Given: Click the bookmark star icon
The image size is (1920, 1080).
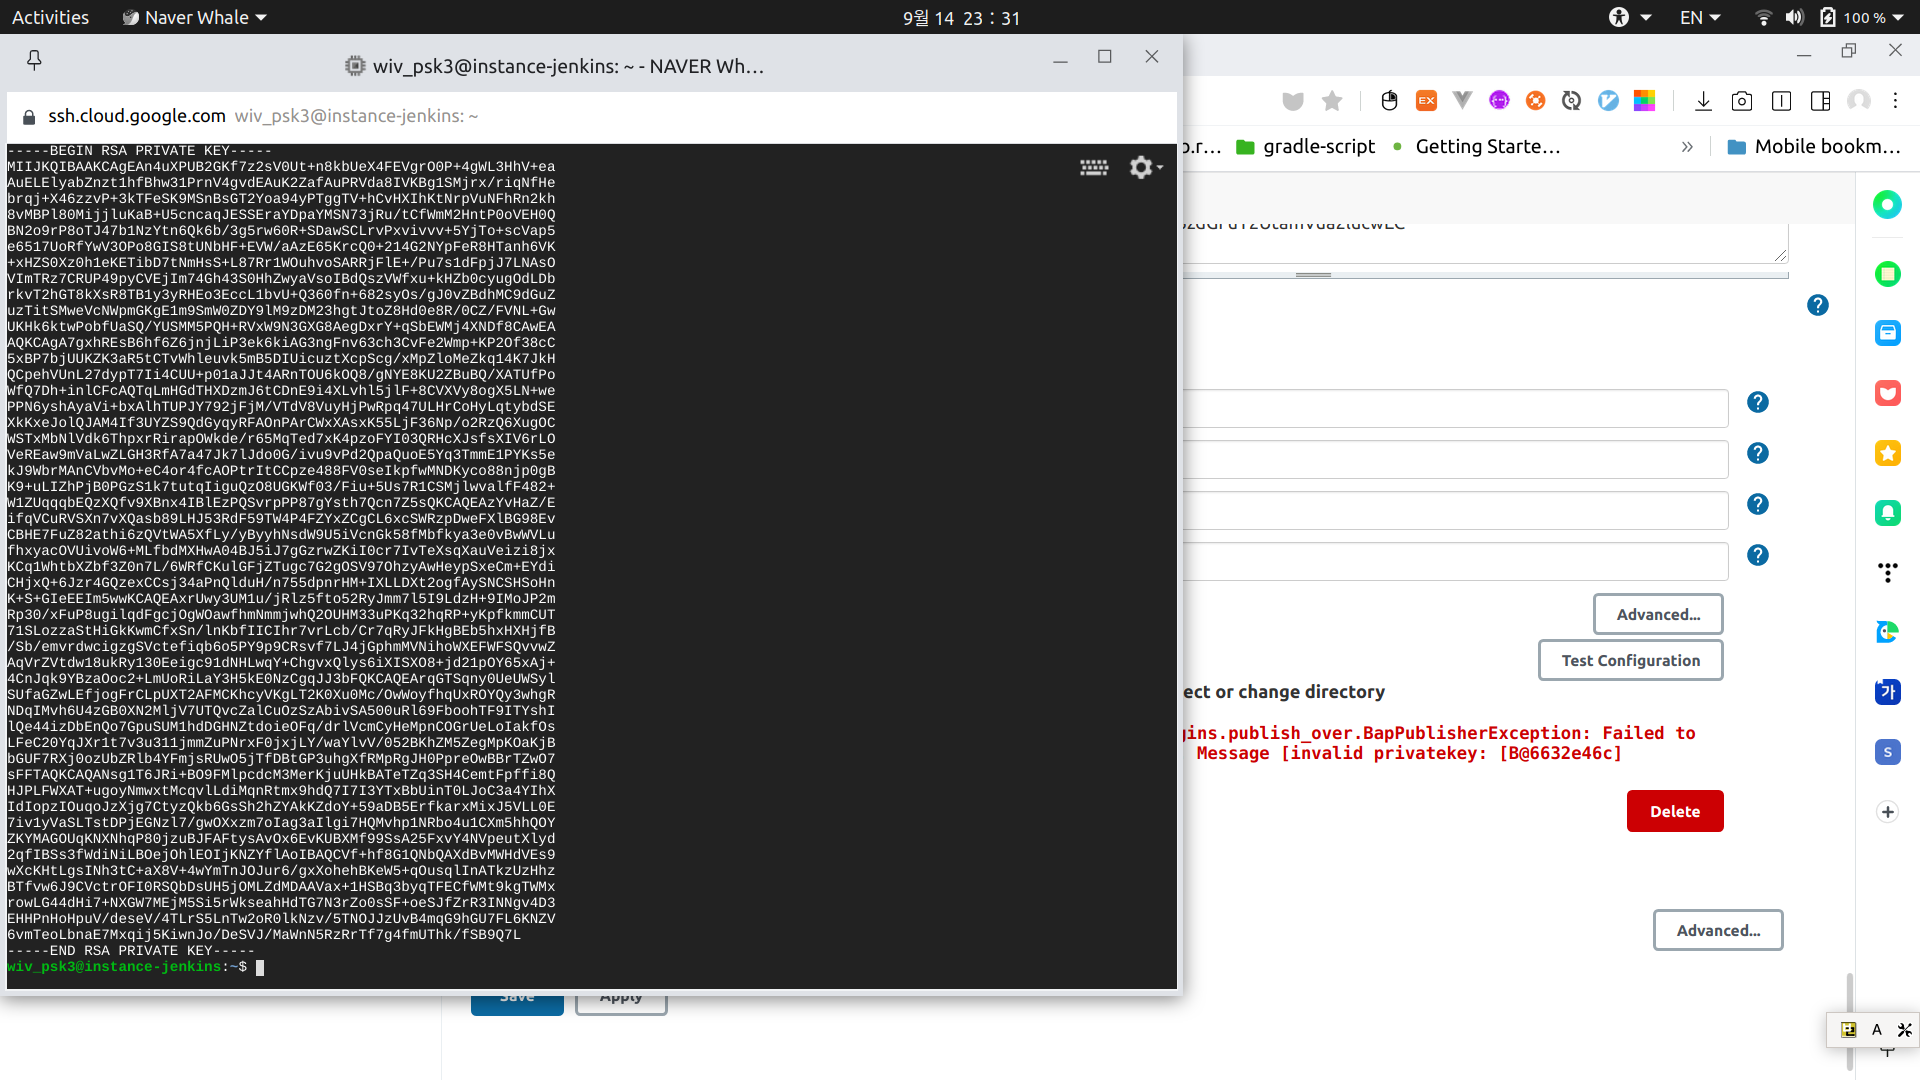Looking at the screenshot, I should point(1332,101).
